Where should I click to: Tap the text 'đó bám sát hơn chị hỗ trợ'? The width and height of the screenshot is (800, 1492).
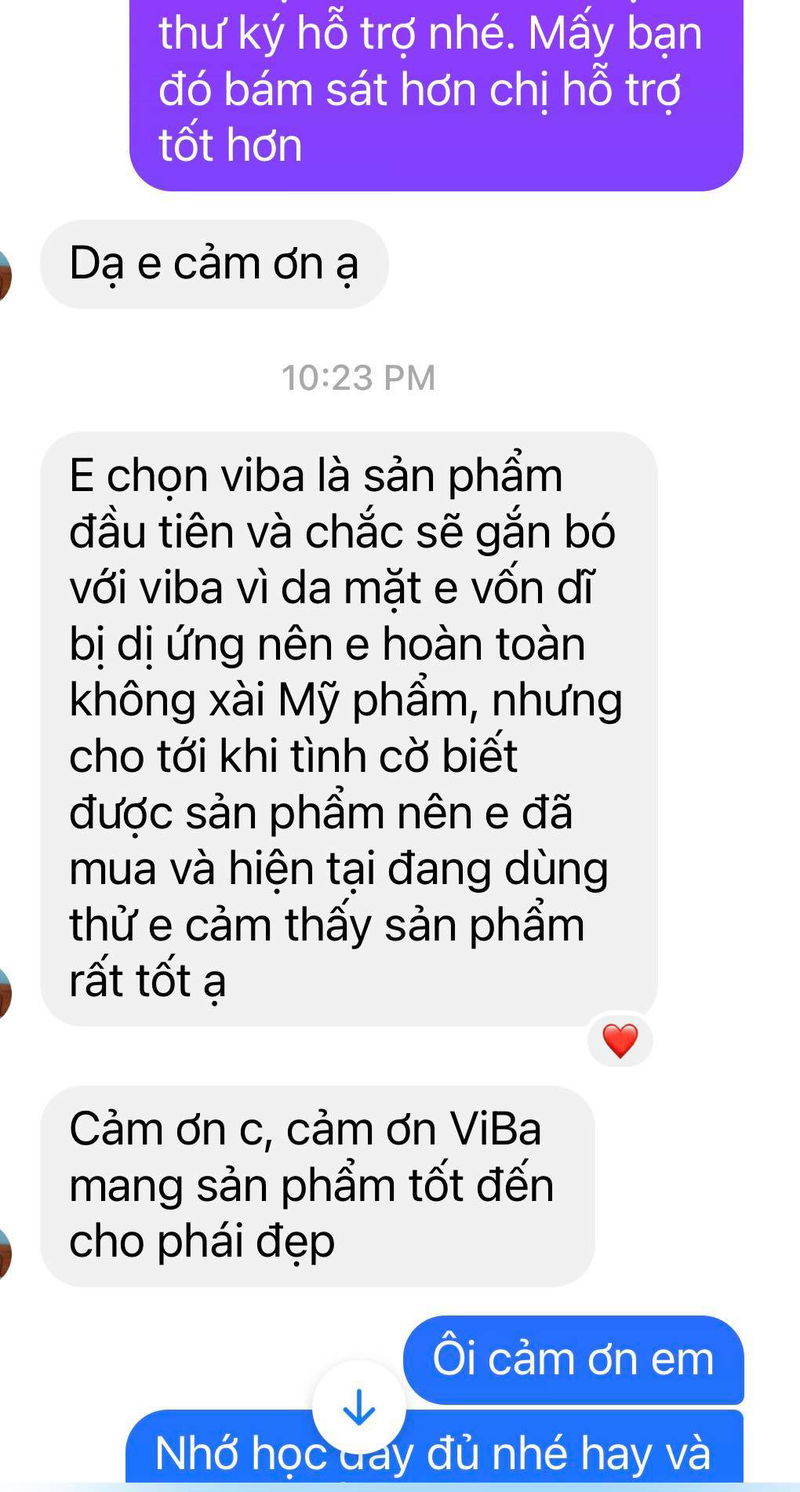point(420,90)
